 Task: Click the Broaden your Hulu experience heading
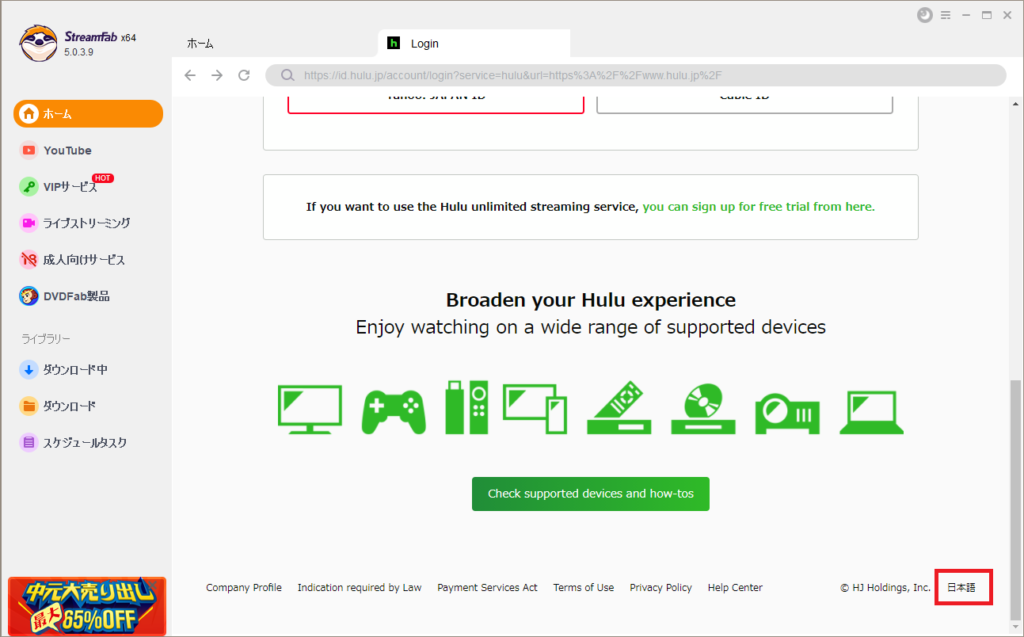click(590, 300)
